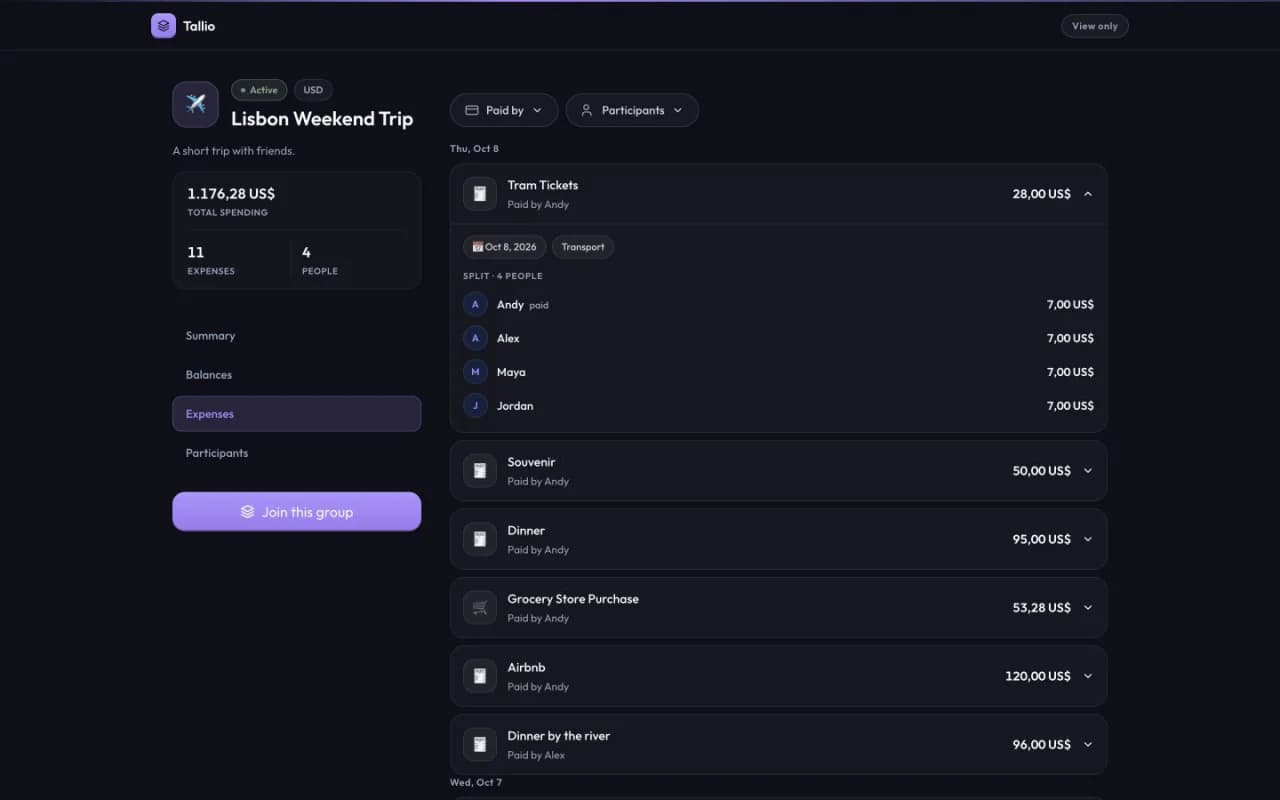Click the Airbnb receipt icon
Viewport: 1280px width, 800px height.
(480, 676)
